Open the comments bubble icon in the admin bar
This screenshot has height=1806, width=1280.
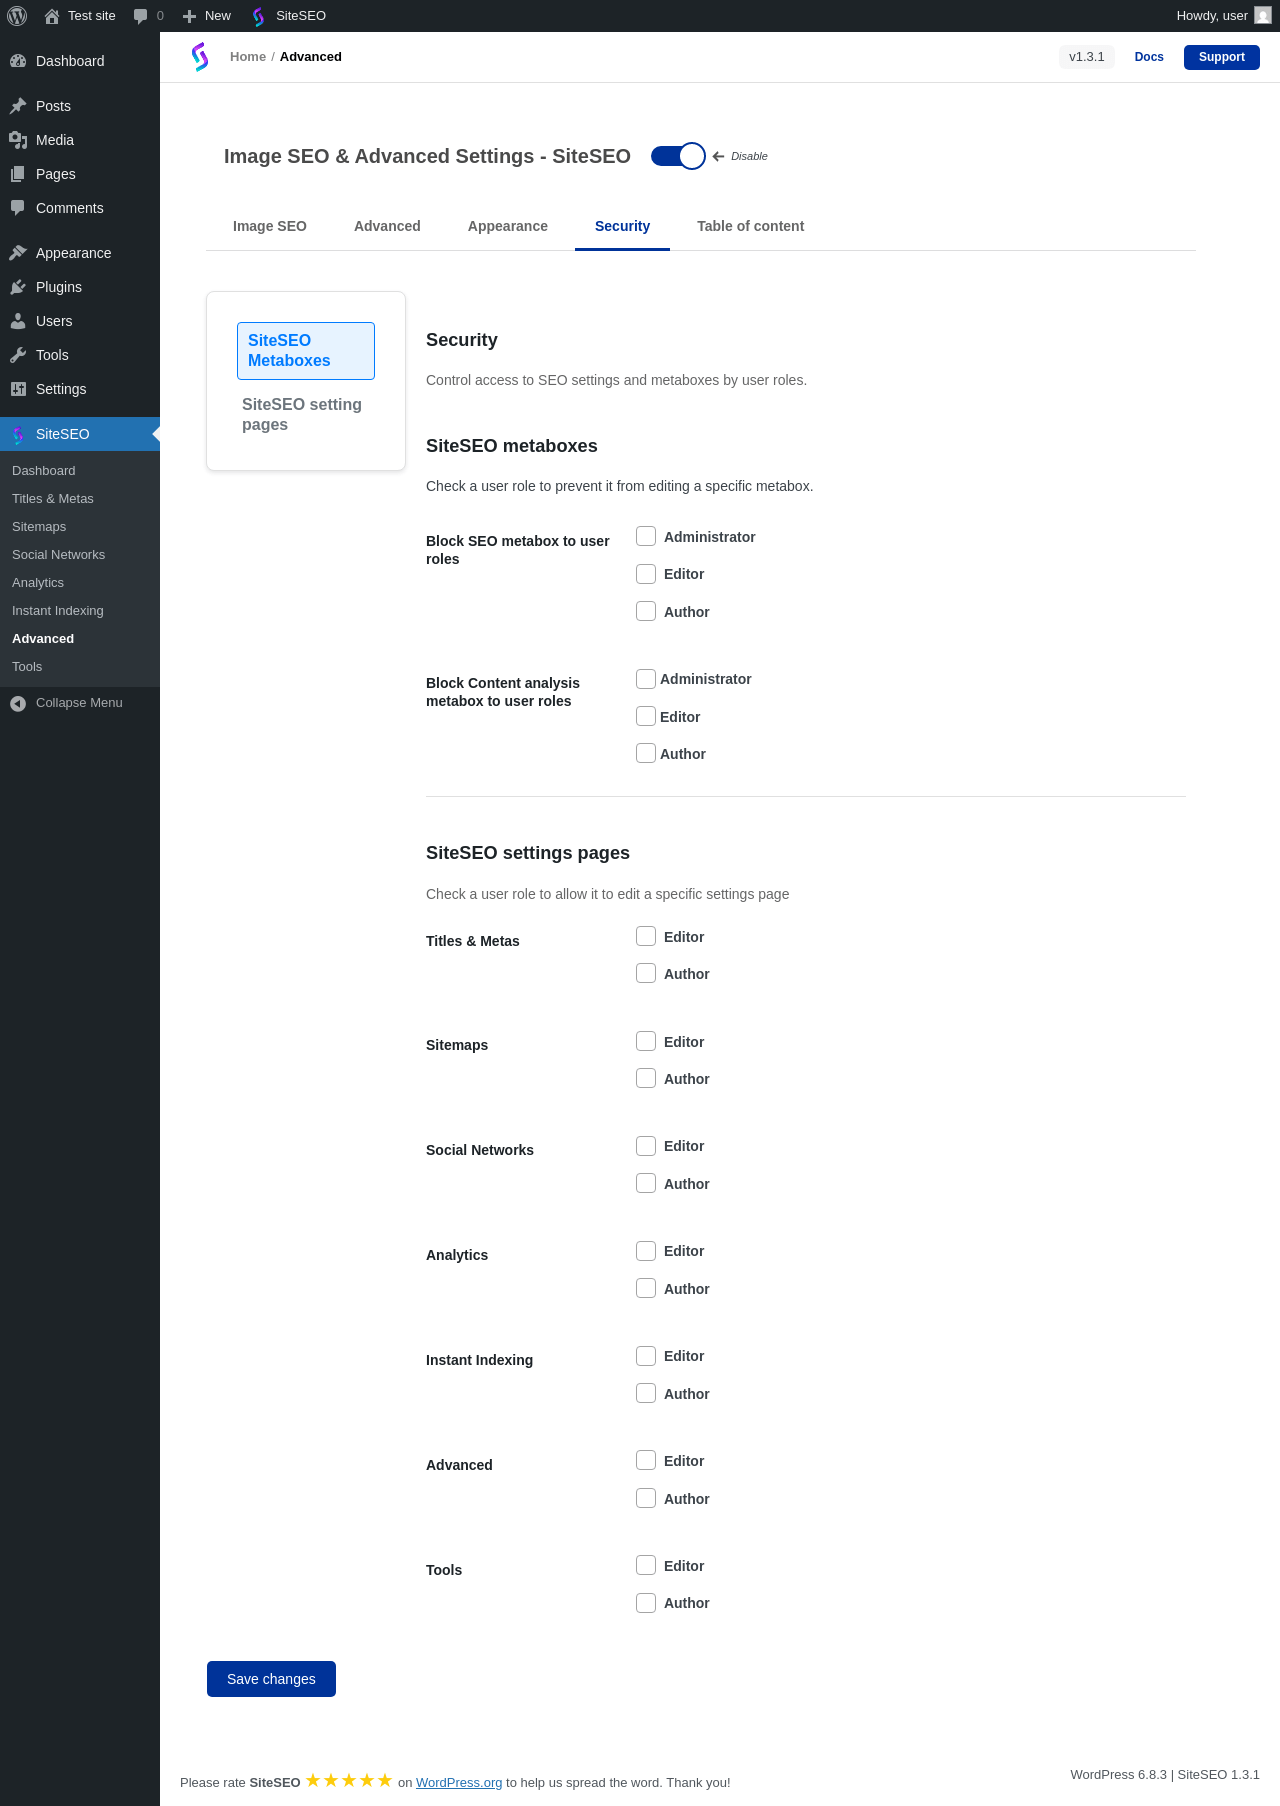click(x=141, y=16)
